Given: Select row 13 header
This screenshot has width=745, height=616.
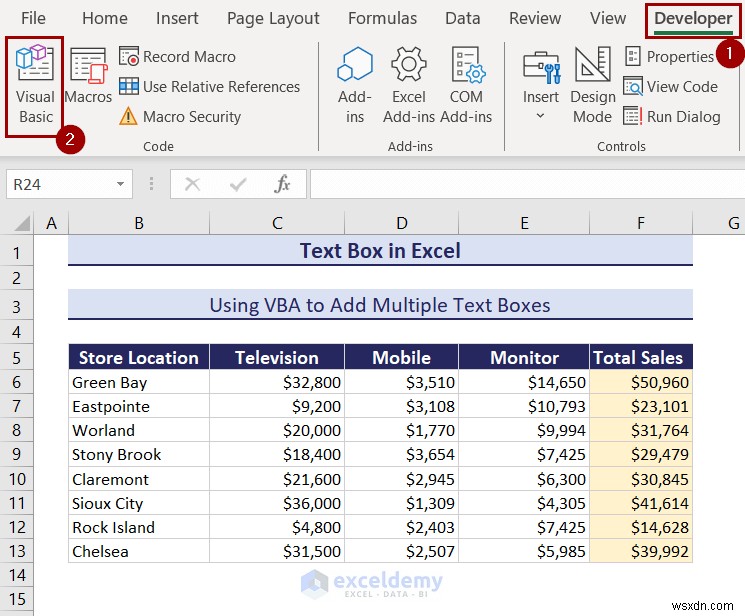Looking at the screenshot, I should coord(17,551).
